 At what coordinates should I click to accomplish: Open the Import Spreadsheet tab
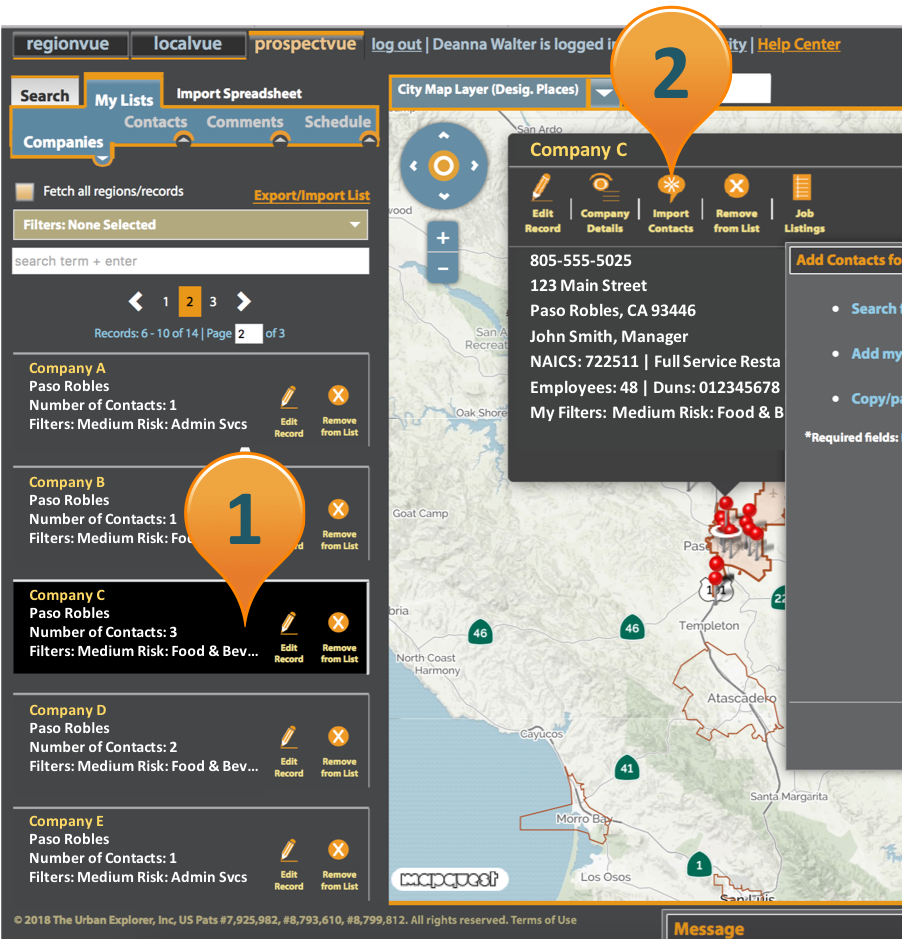(239, 93)
